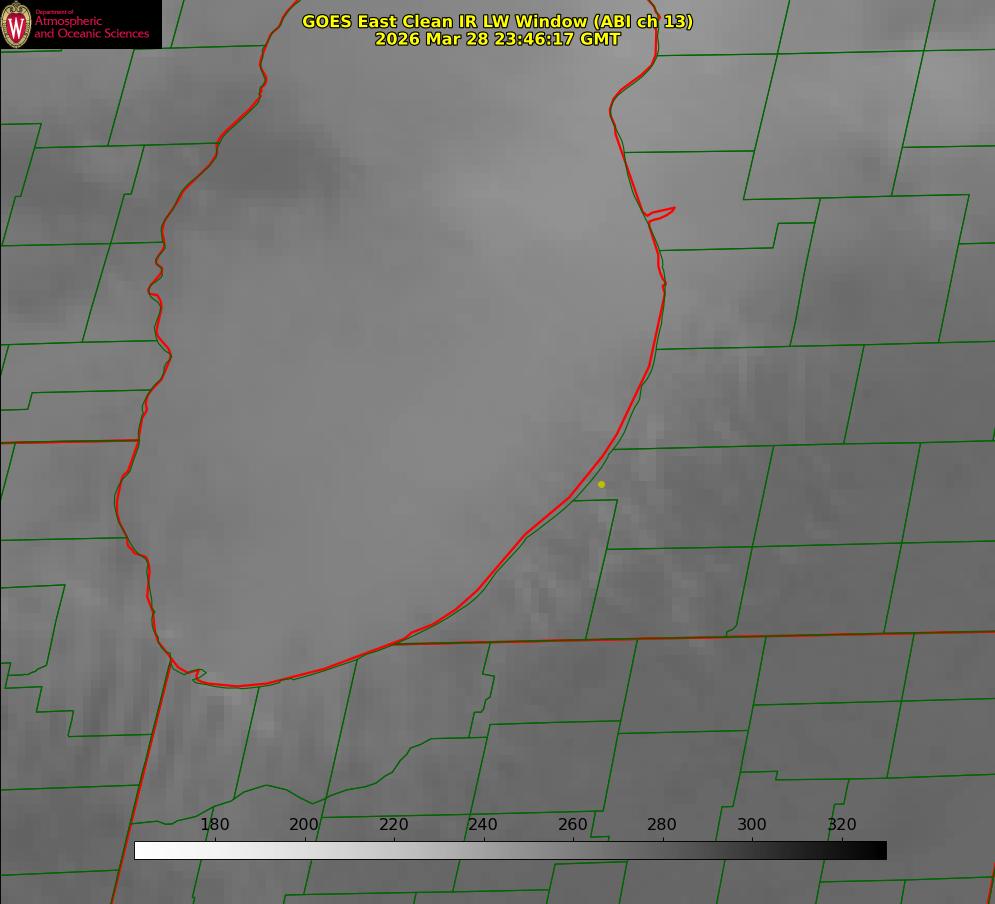This screenshot has height=904, width=995.
Task: Click the yellow dot marker near the lakeshore
Action: tap(602, 484)
